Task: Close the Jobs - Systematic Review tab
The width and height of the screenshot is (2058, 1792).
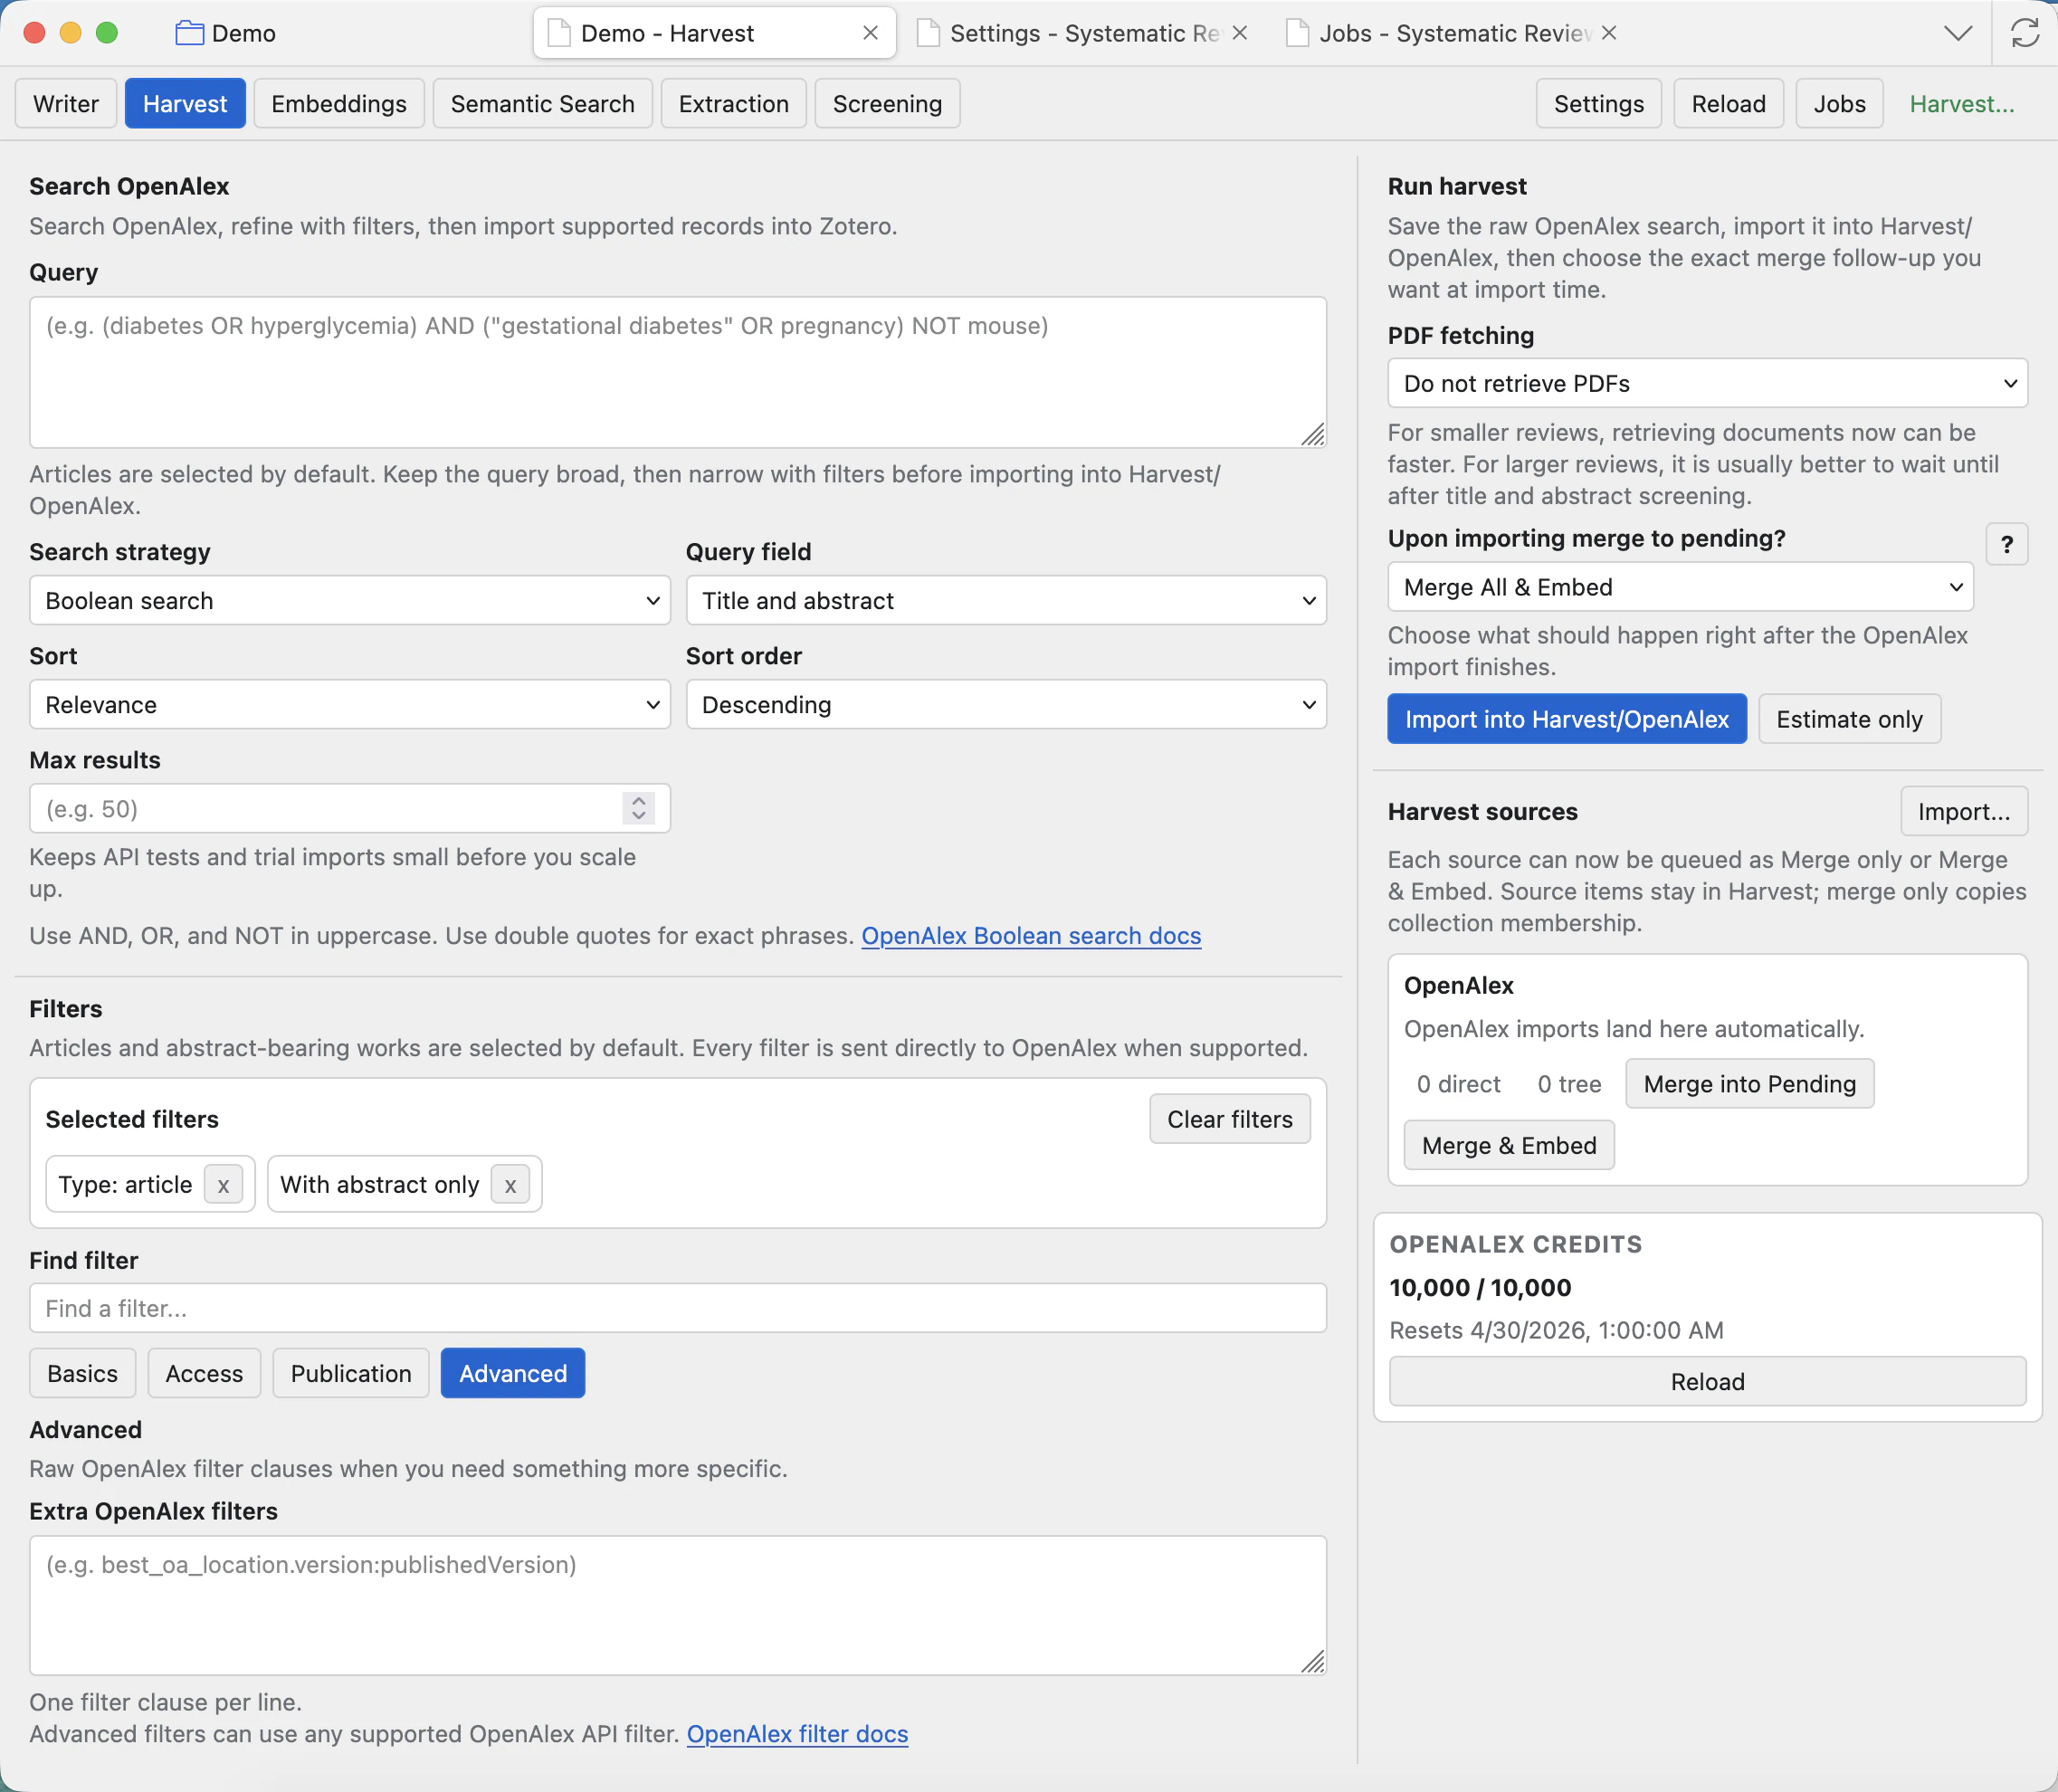Action: point(1609,33)
